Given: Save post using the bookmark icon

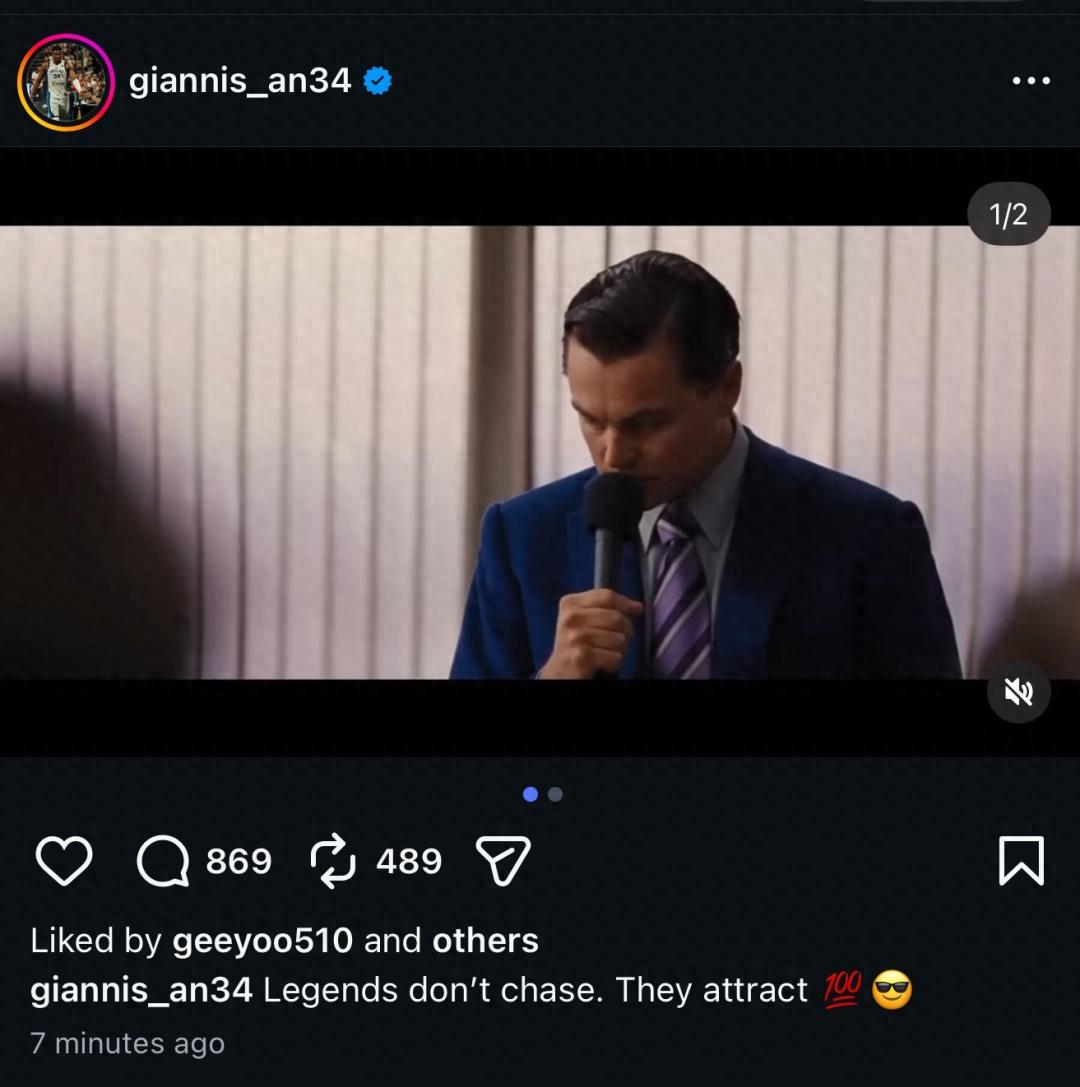Looking at the screenshot, I should [x=1021, y=861].
